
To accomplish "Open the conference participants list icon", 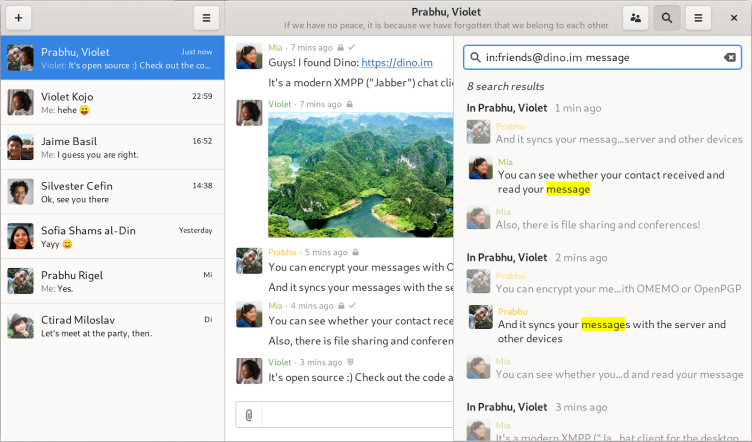I will tap(635, 18).
